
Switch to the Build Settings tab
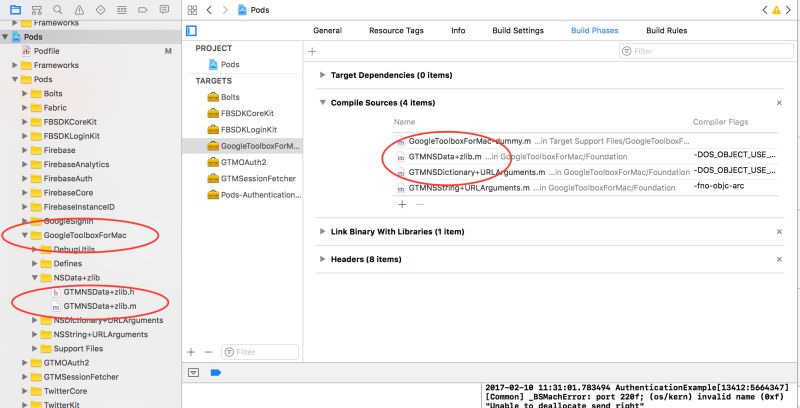[518, 31]
